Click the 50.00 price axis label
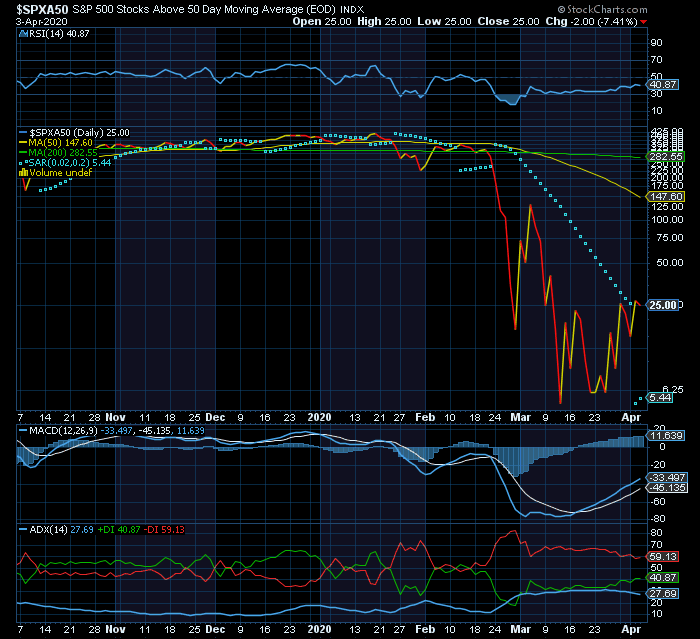The width and height of the screenshot is (700, 639). click(x=670, y=263)
